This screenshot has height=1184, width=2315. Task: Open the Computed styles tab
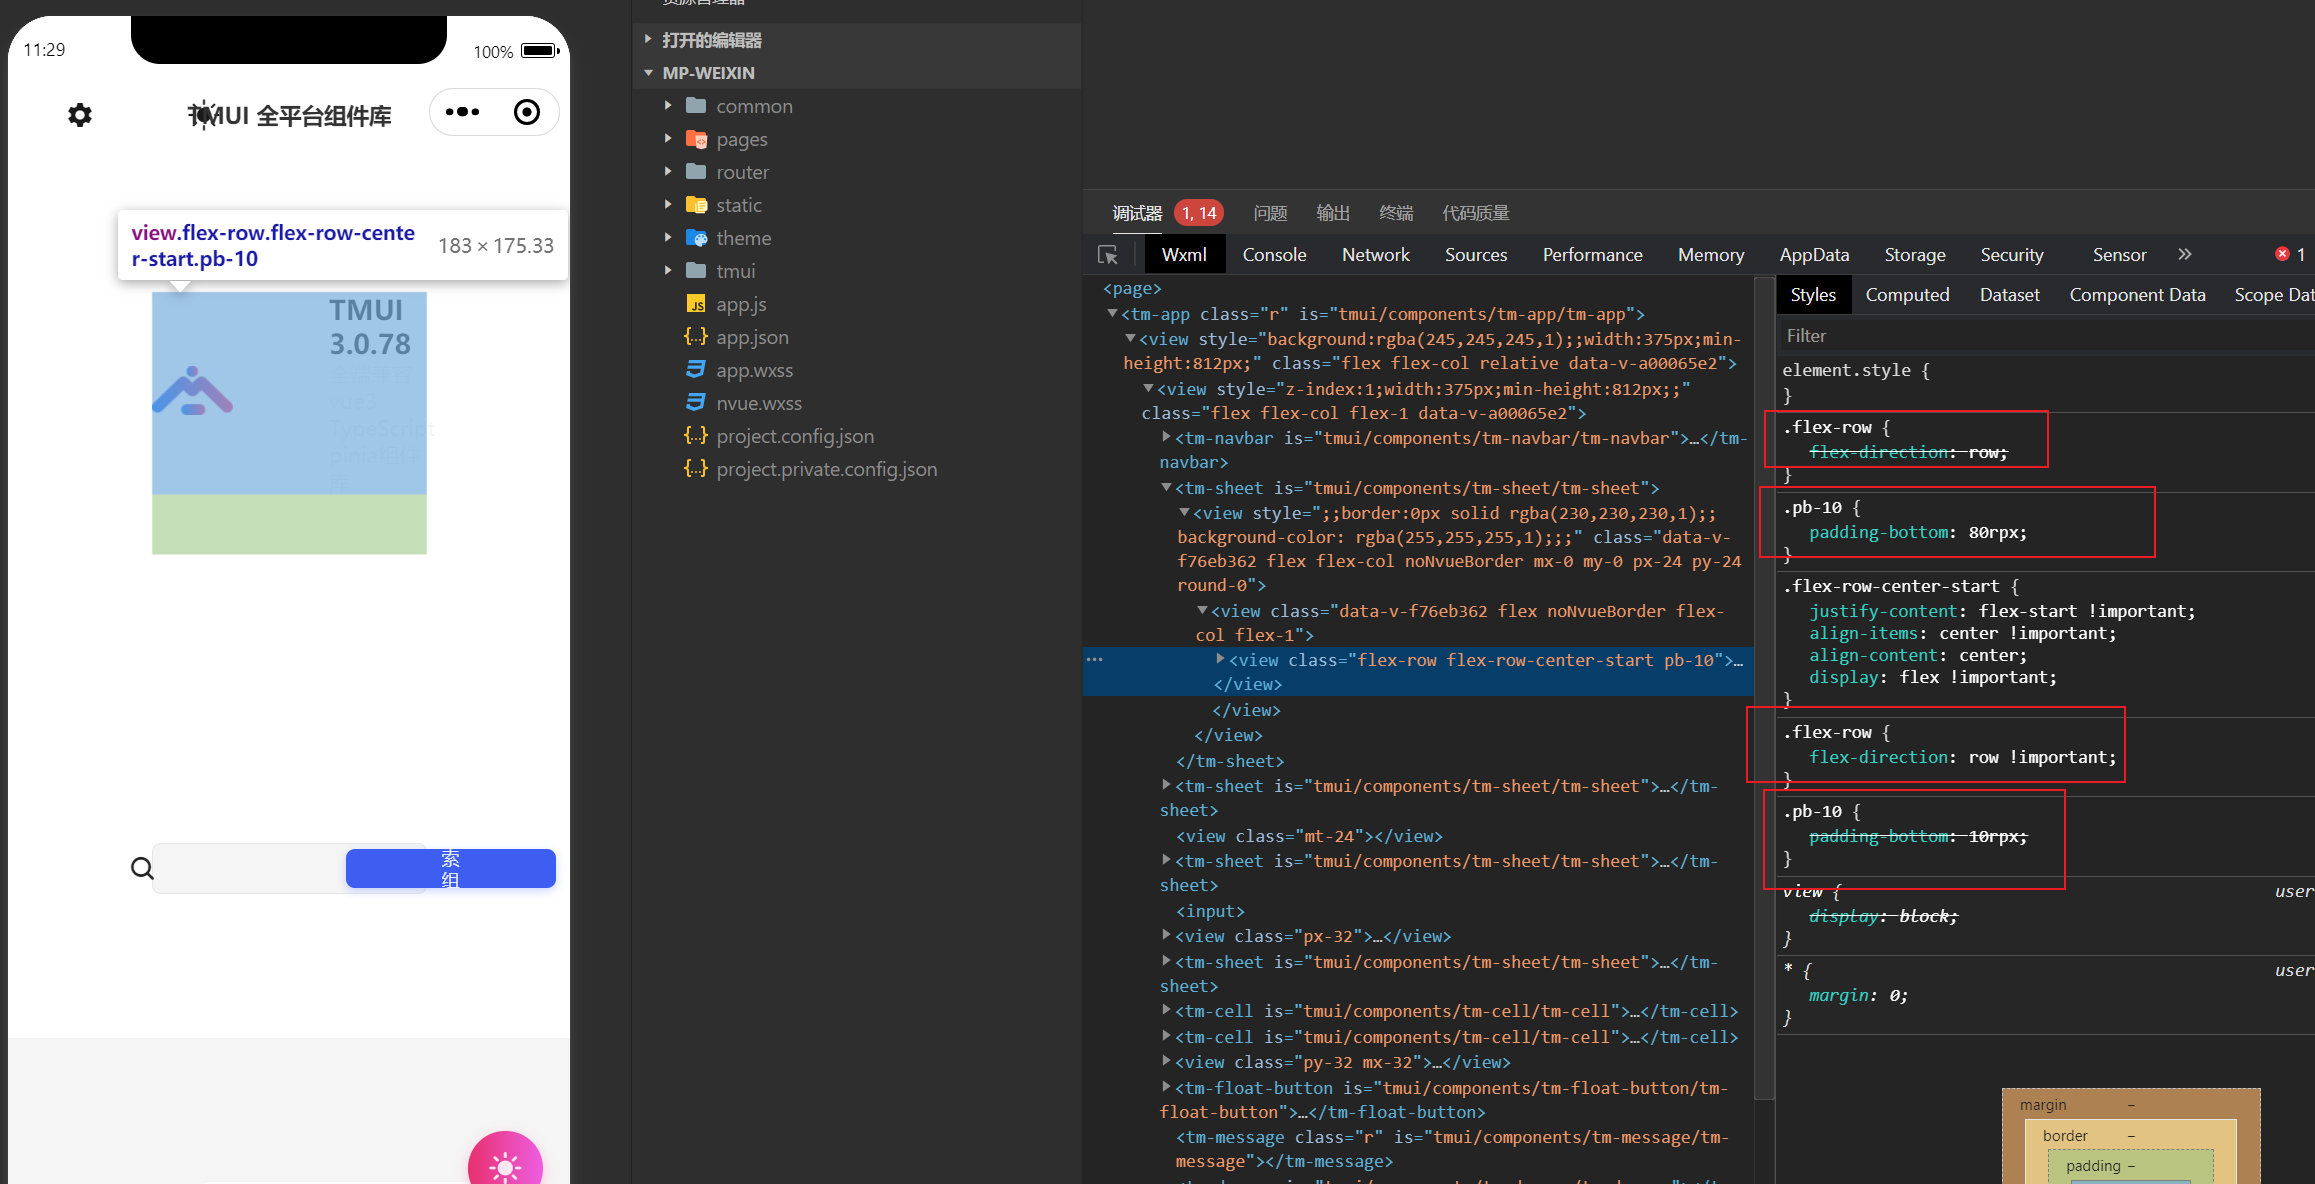(1907, 295)
